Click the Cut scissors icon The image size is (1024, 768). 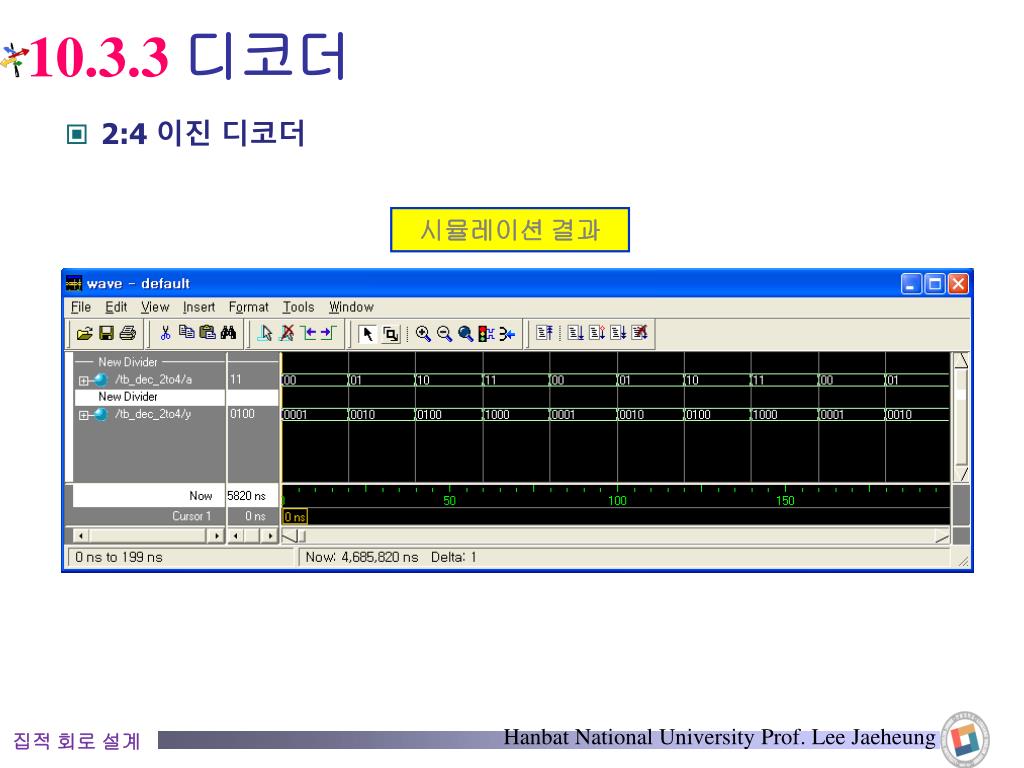click(165, 333)
